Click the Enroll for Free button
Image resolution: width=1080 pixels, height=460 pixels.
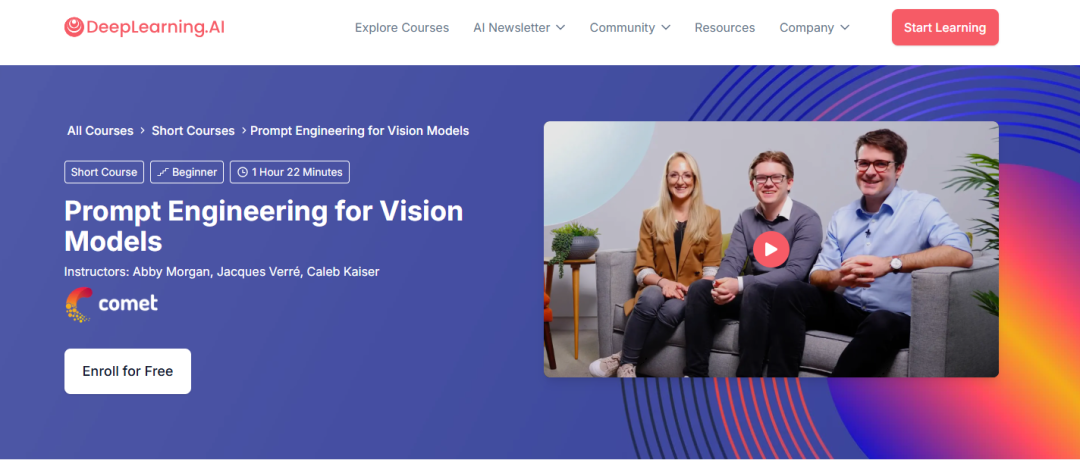click(x=127, y=371)
